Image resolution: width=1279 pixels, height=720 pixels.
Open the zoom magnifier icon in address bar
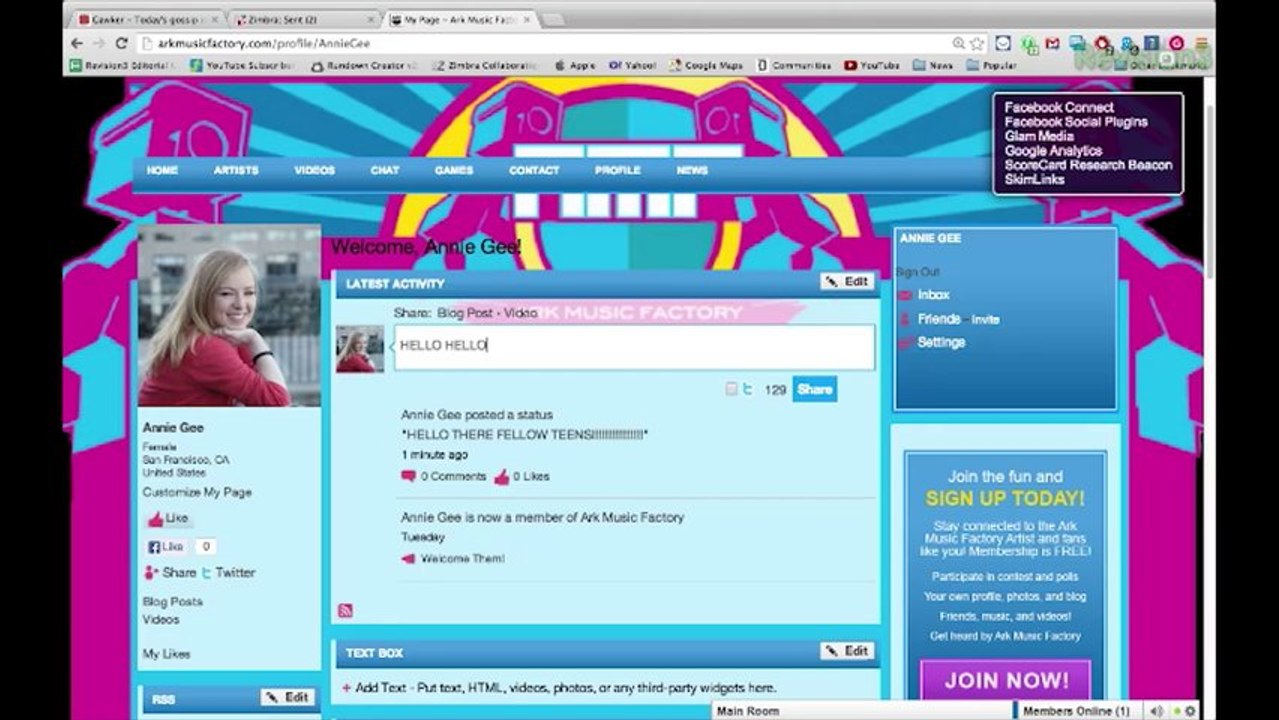tap(959, 43)
